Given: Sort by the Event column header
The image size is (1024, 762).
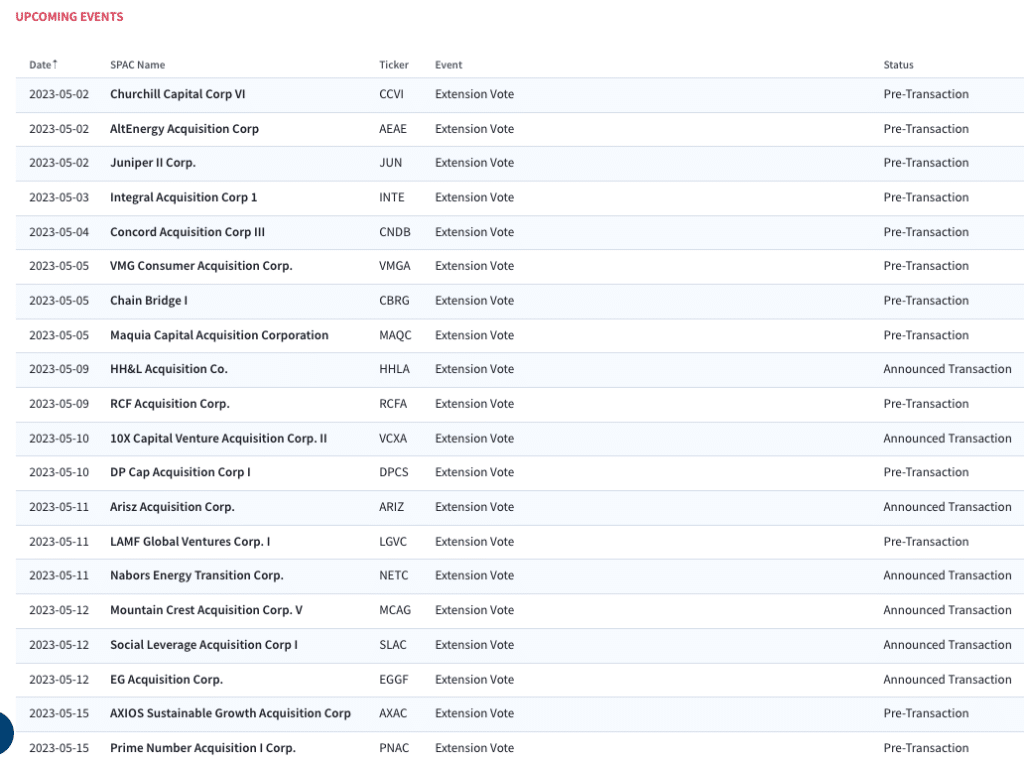Looking at the screenshot, I should [449, 65].
